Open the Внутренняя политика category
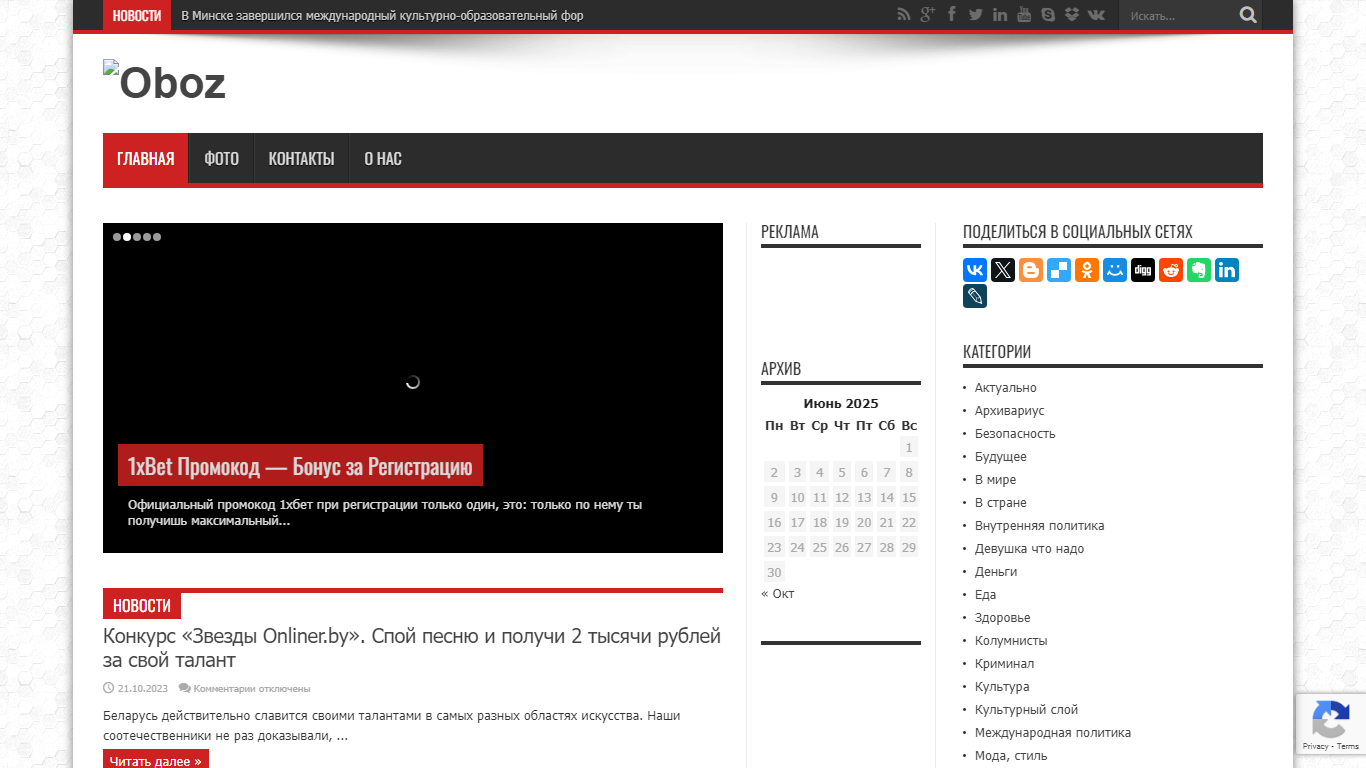 click(1040, 526)
